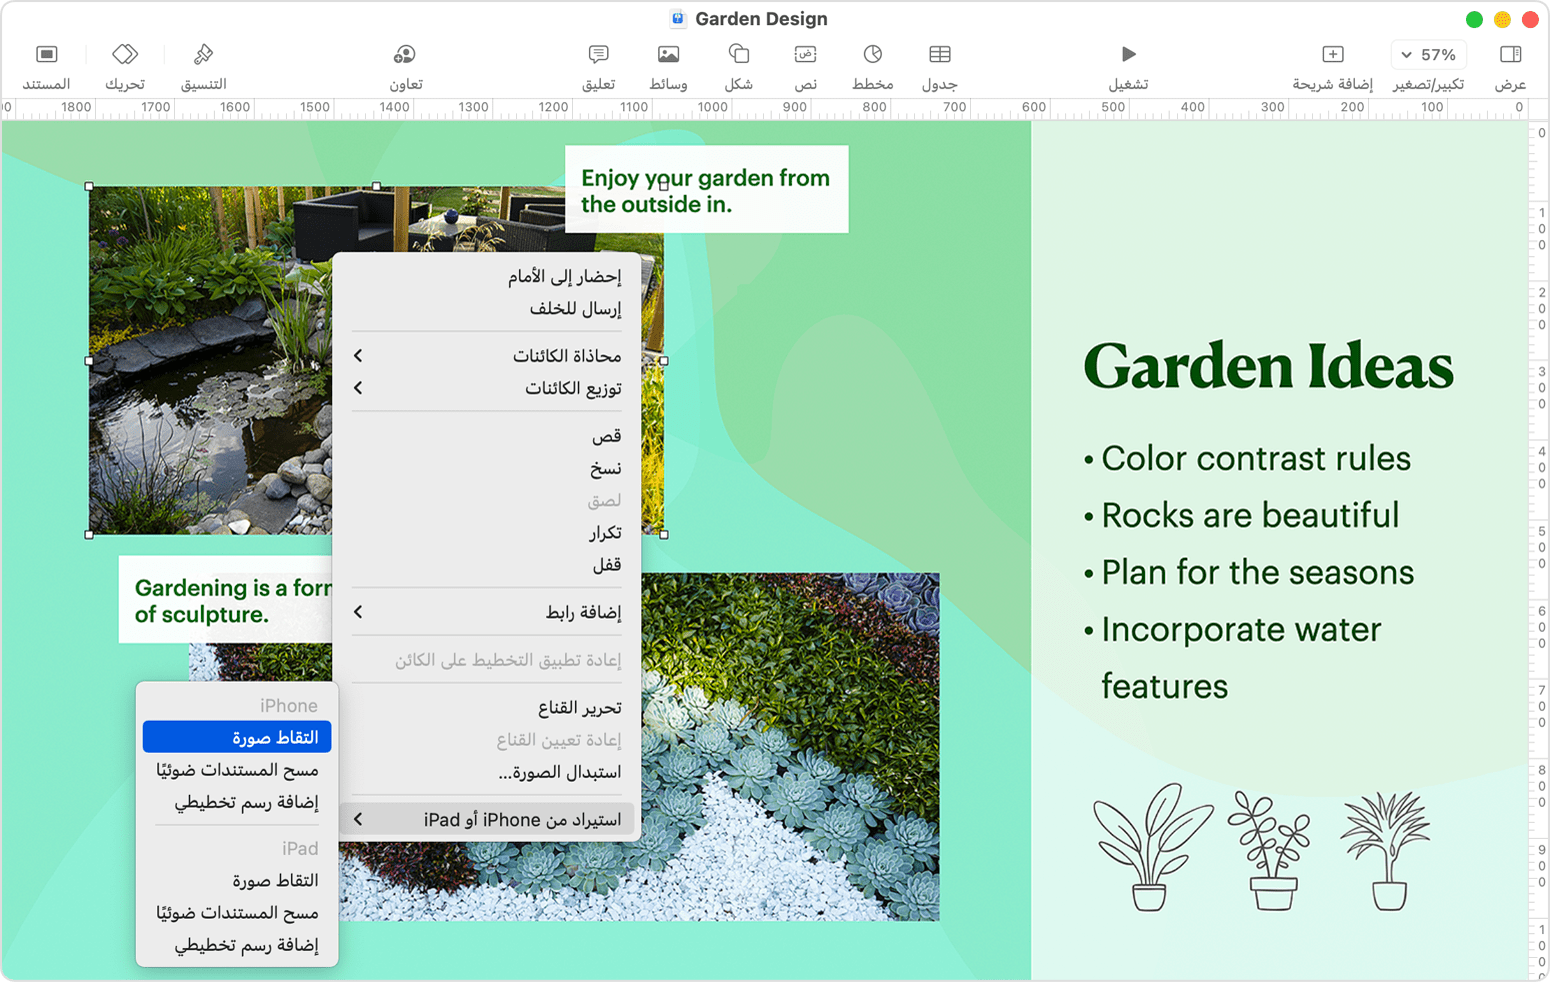Insert a Table (جدول) from toolbar

[939, 55]
